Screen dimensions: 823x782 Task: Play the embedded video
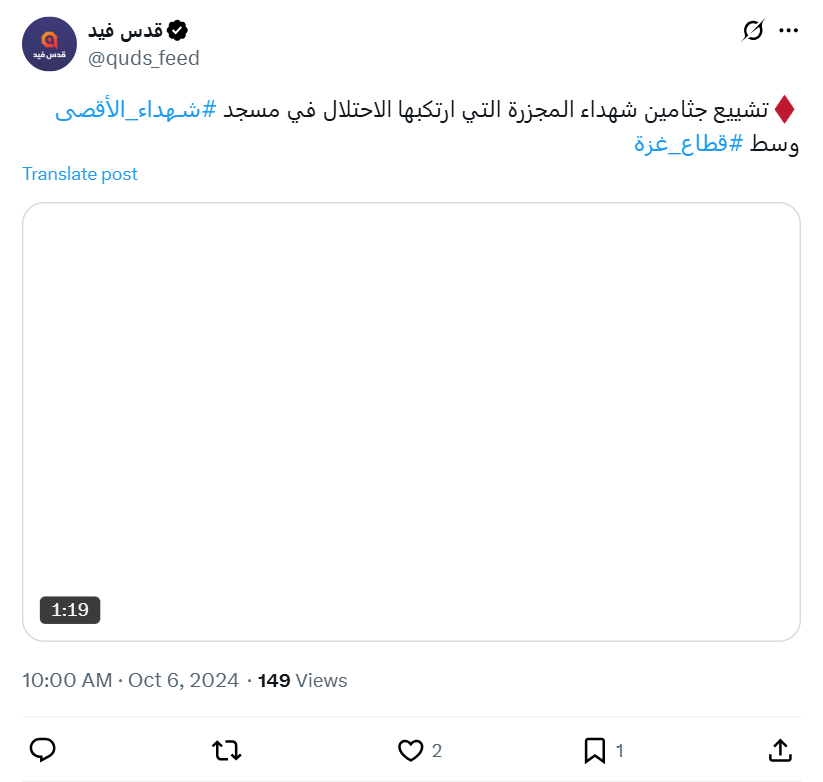click(x=411, y=421)
